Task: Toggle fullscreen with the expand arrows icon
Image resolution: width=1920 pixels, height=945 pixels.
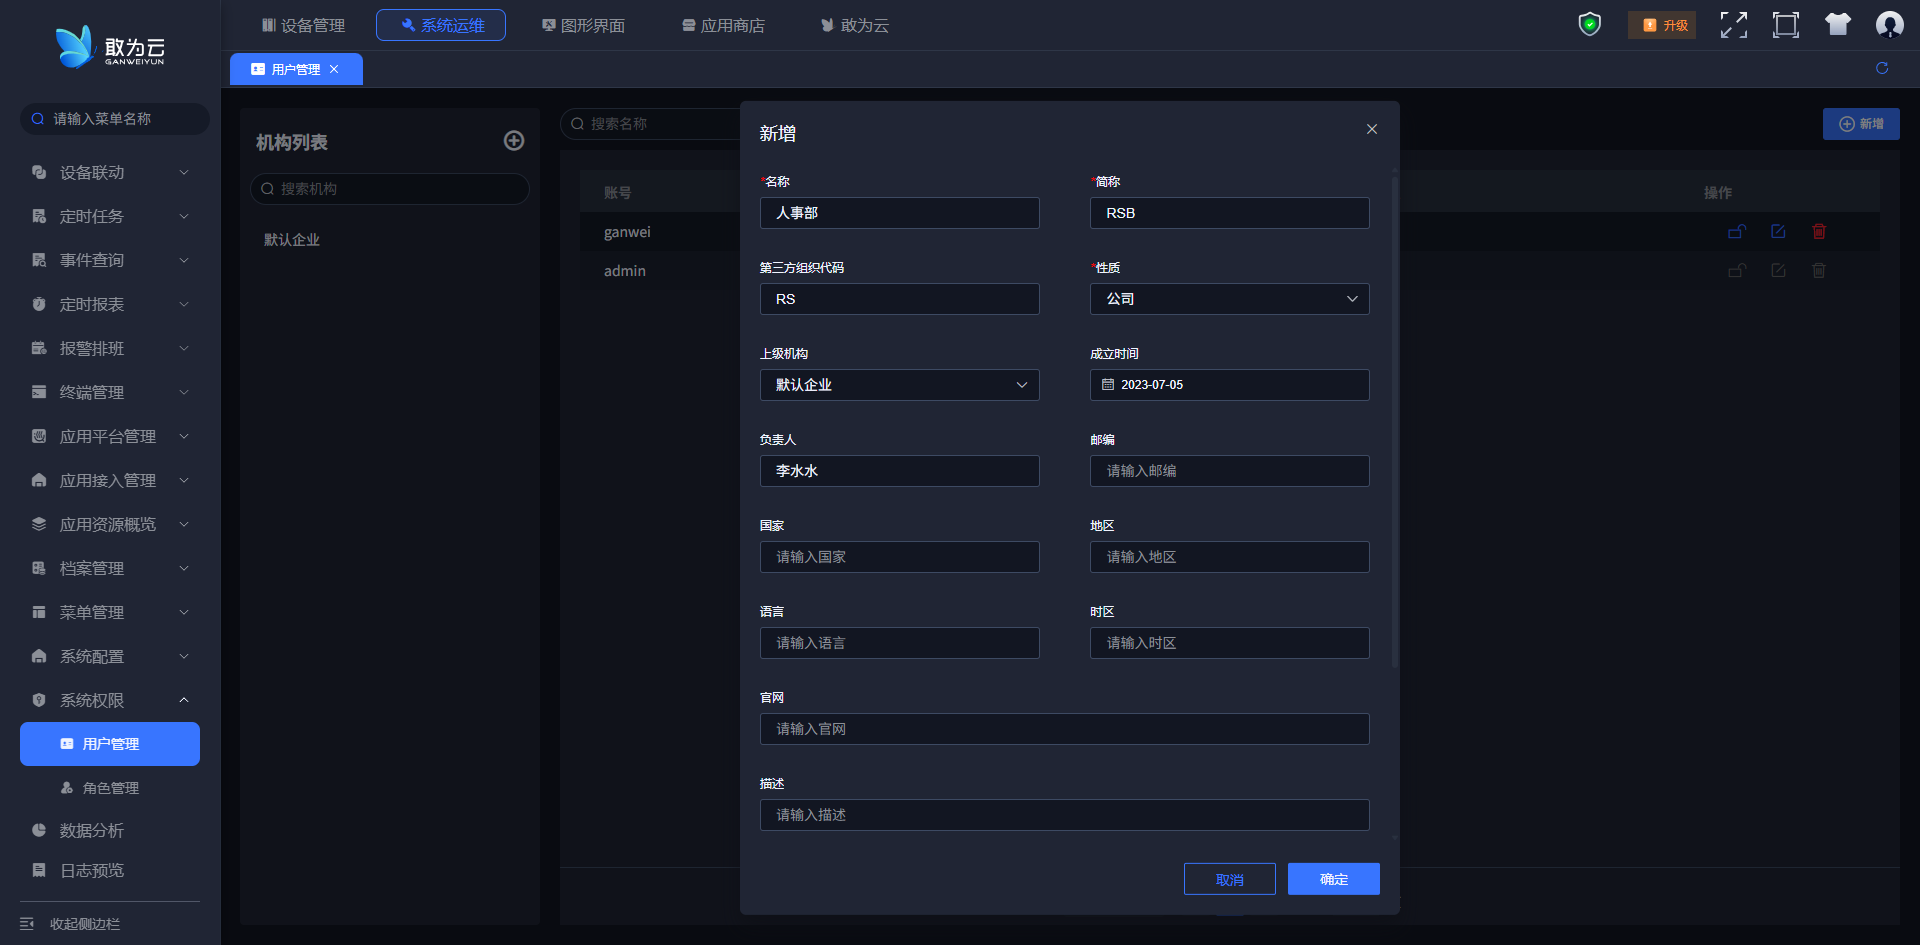Action: click(1734, 25)
